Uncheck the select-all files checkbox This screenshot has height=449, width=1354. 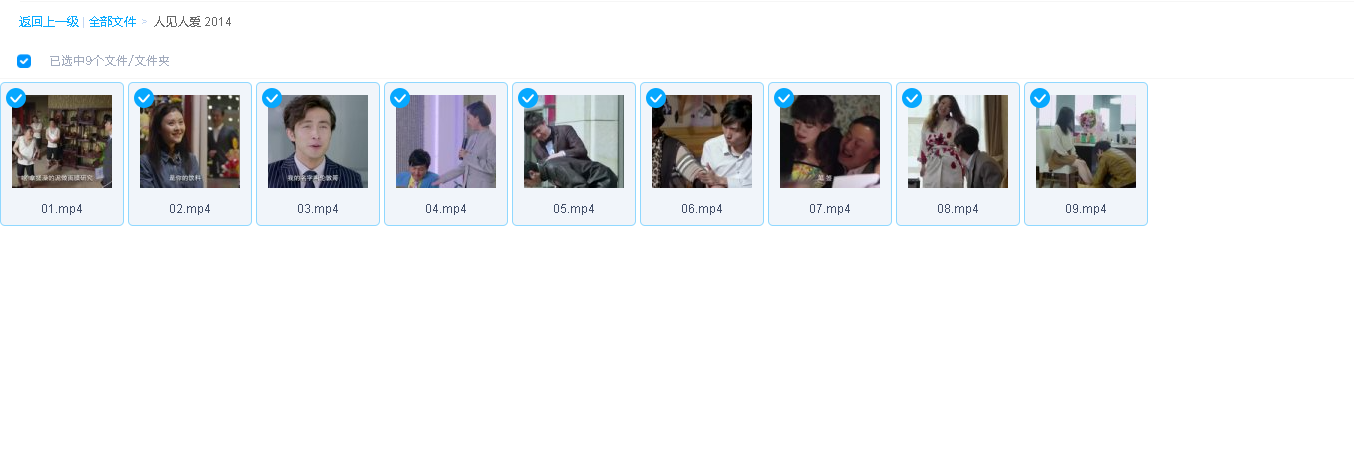(24, 61)
